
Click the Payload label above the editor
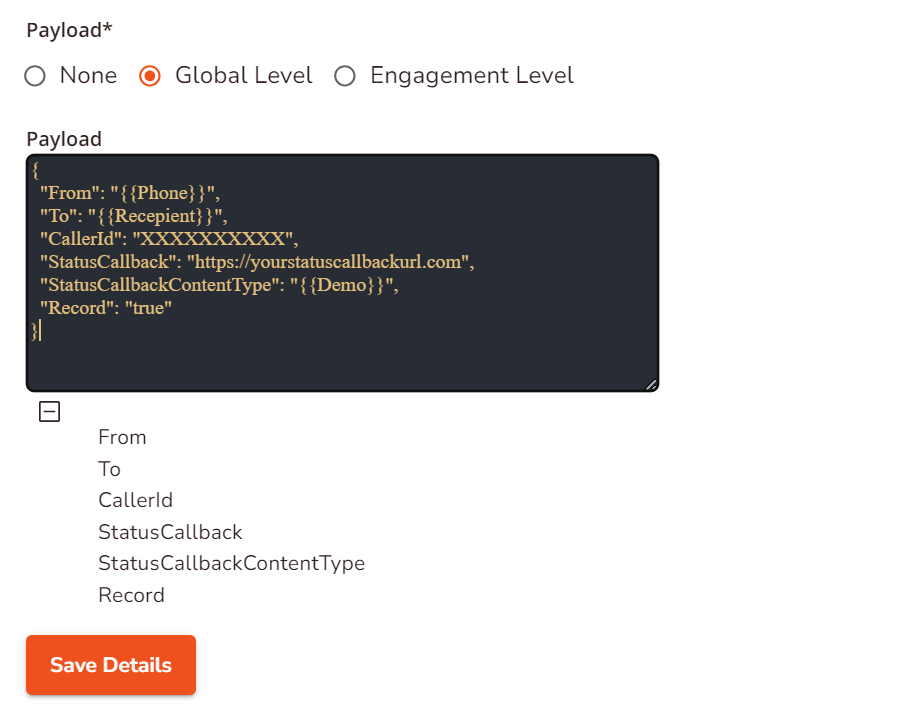64,139
